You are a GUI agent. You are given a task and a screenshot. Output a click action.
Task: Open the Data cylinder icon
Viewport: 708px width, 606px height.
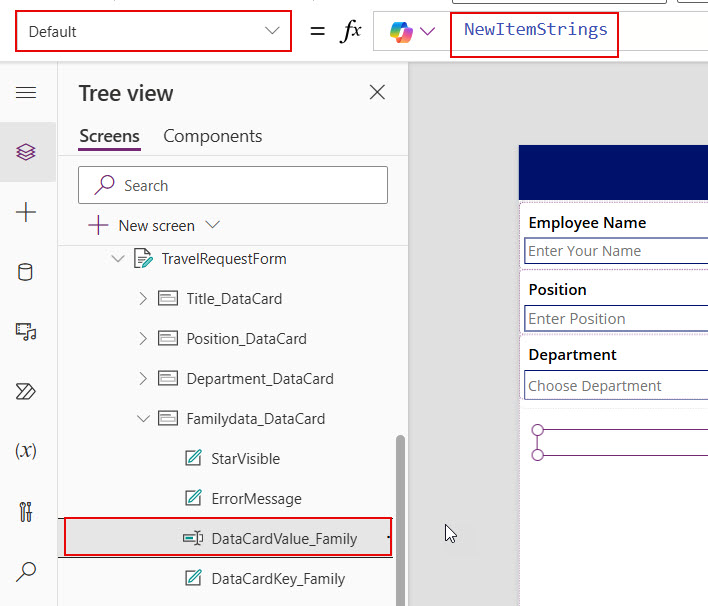click(x=25, y=272)
